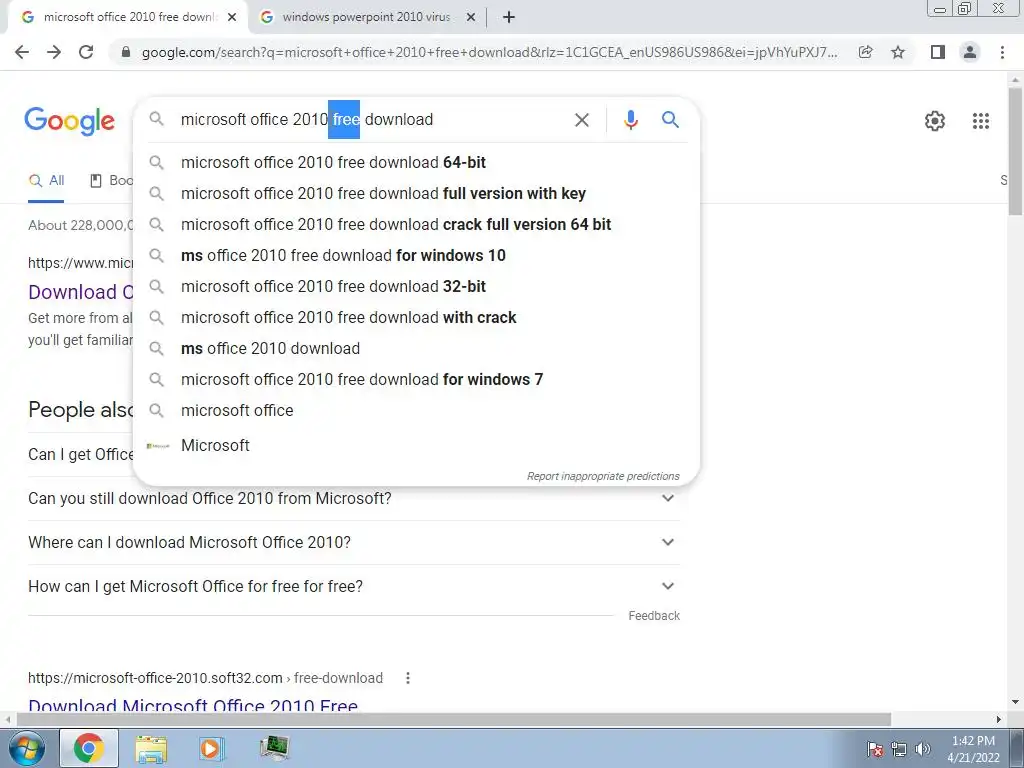
Task: Click the browser back arrow
Action: point(22,52)
